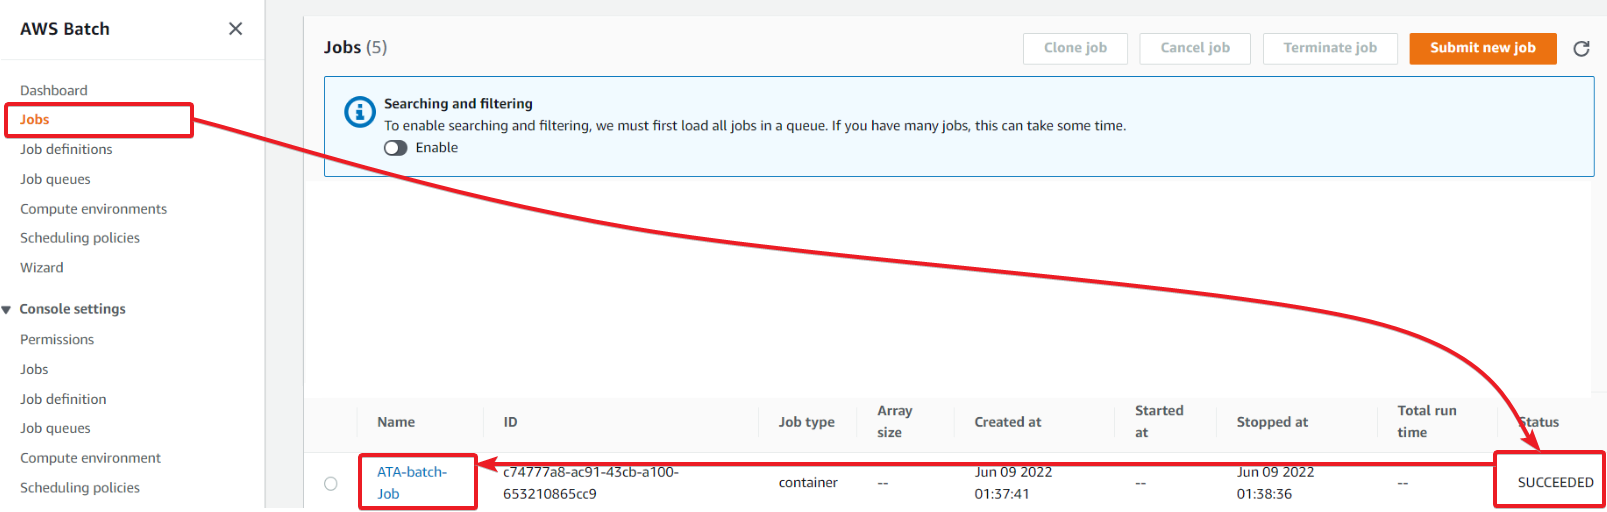Sort by the Name column header
The height and width of the screenshot is (512, 1607).
[x=396, y=422]
